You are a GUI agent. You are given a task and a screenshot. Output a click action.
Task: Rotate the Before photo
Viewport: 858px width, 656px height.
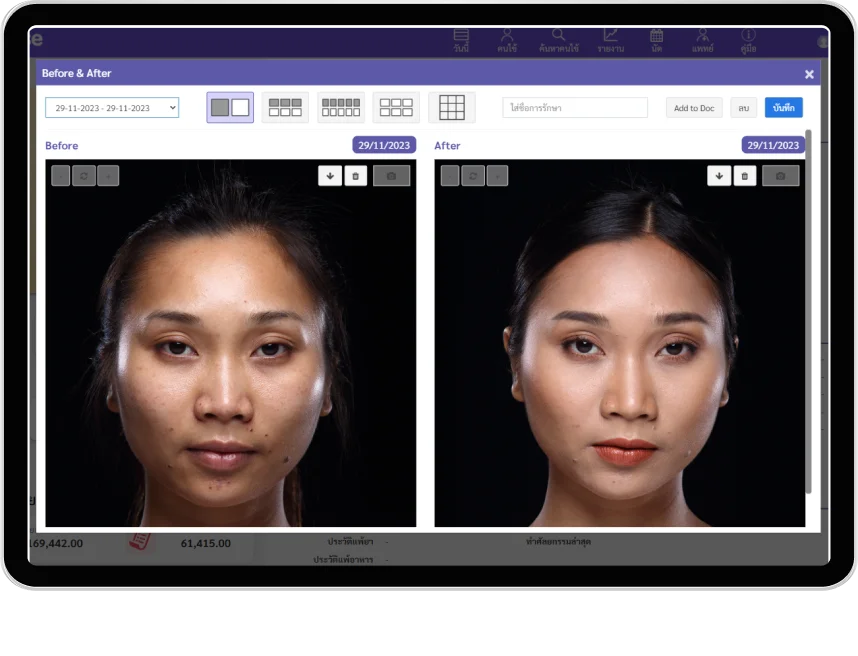click(x=84, y=176)
